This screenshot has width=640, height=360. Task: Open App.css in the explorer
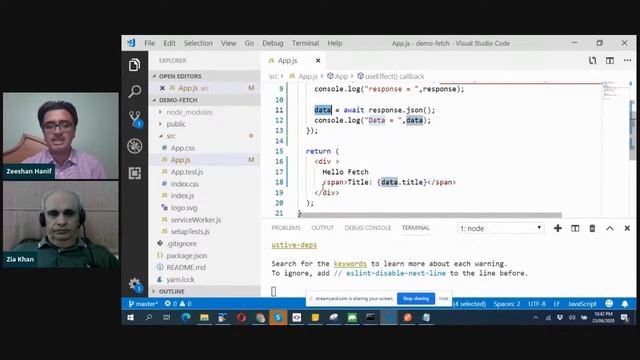182,148
